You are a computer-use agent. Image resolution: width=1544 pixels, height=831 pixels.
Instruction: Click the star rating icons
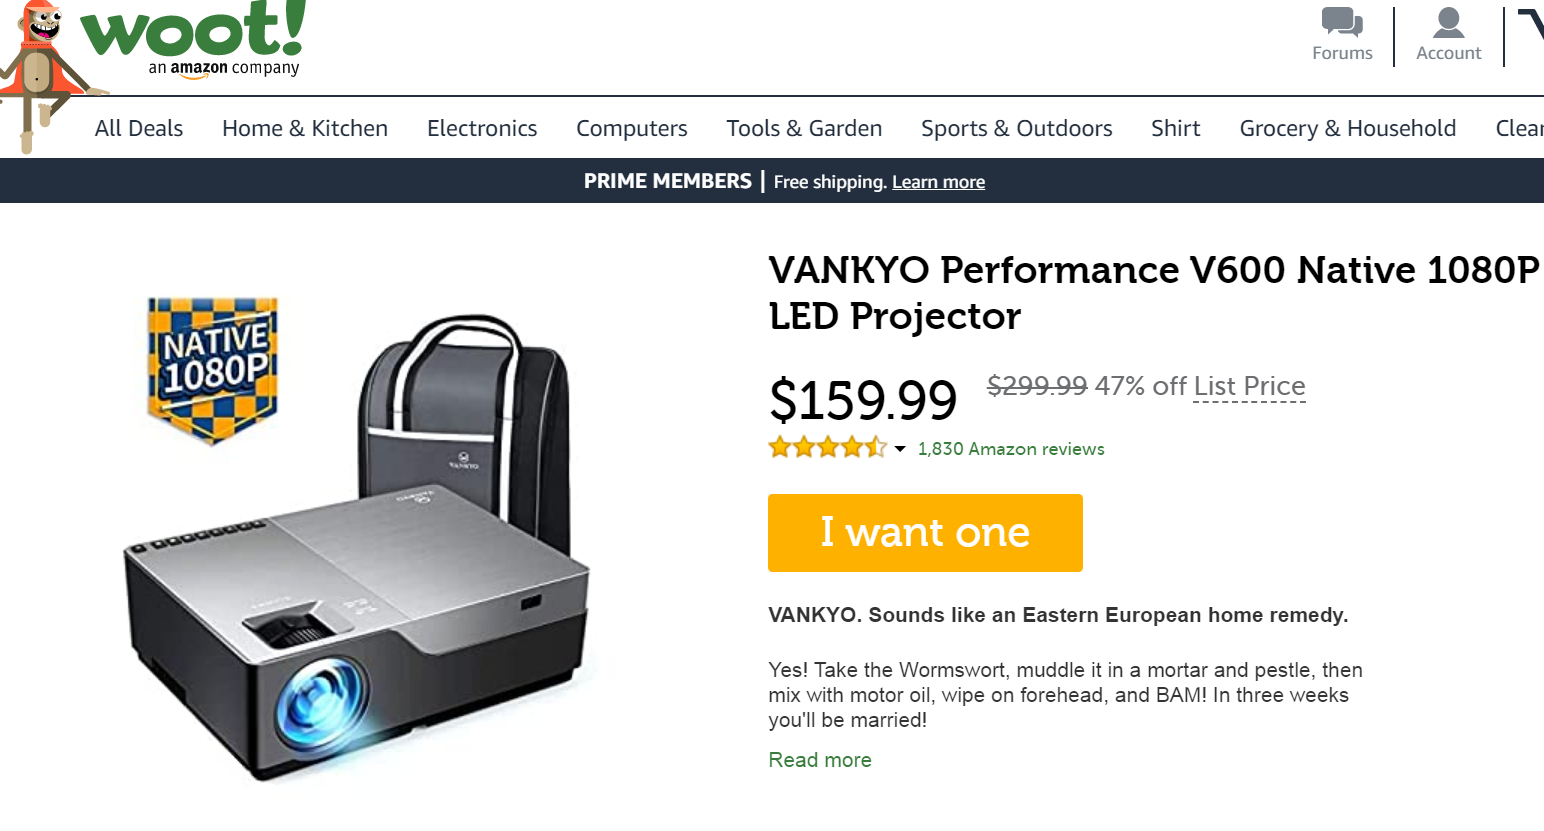point(827,448)
